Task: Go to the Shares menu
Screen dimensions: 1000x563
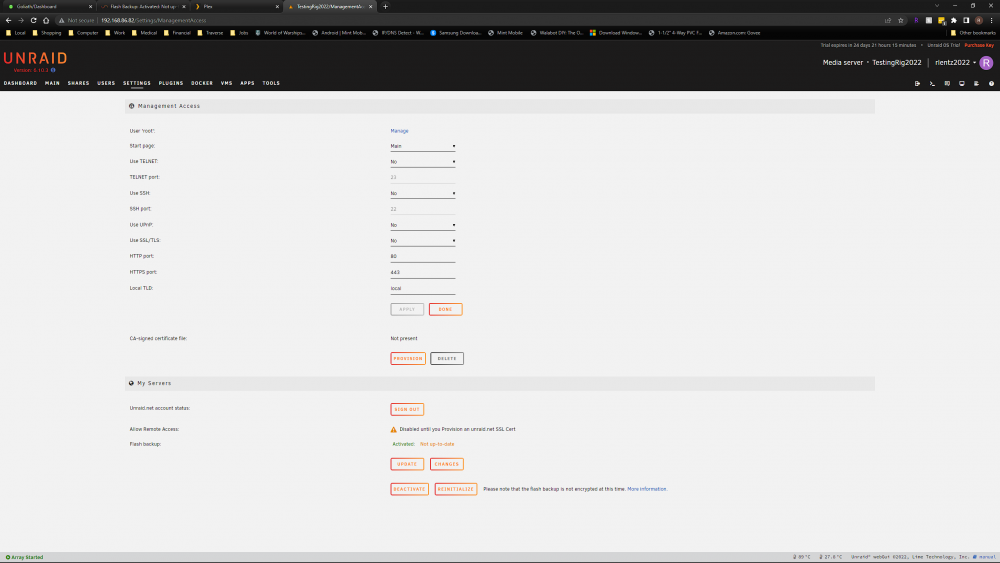Action: [x=78, y=83]
